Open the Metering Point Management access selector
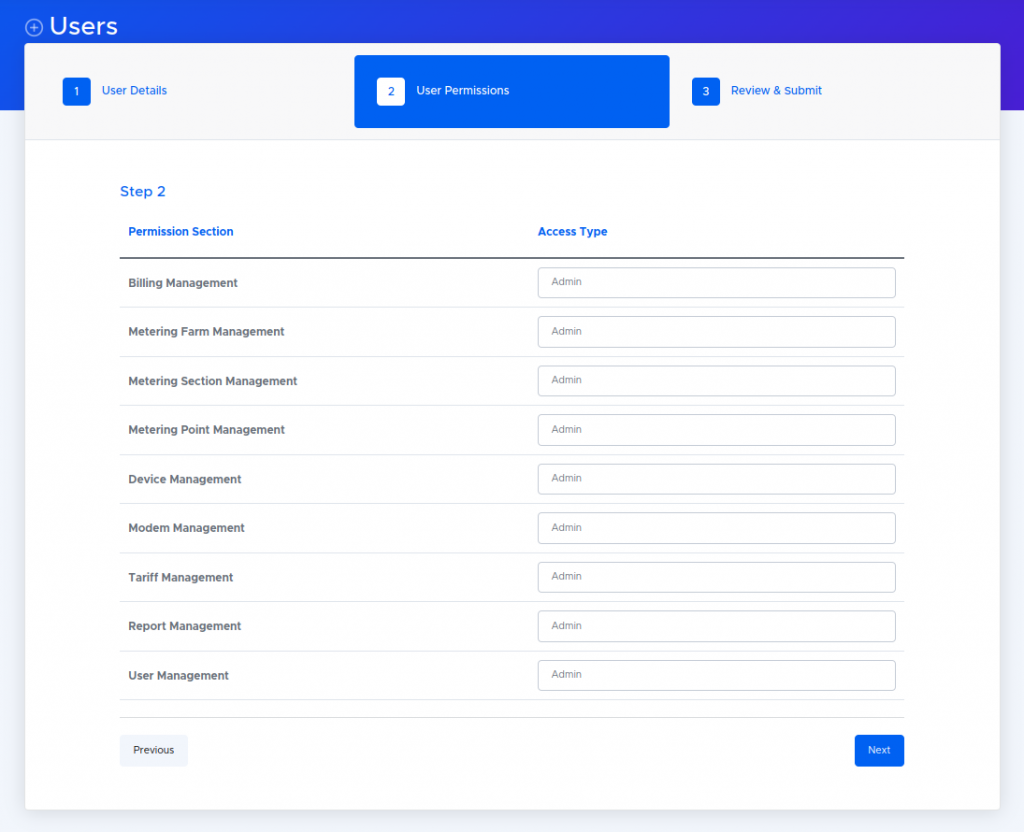This screenshot has height=832, width=1024. [x=716, y=429]
